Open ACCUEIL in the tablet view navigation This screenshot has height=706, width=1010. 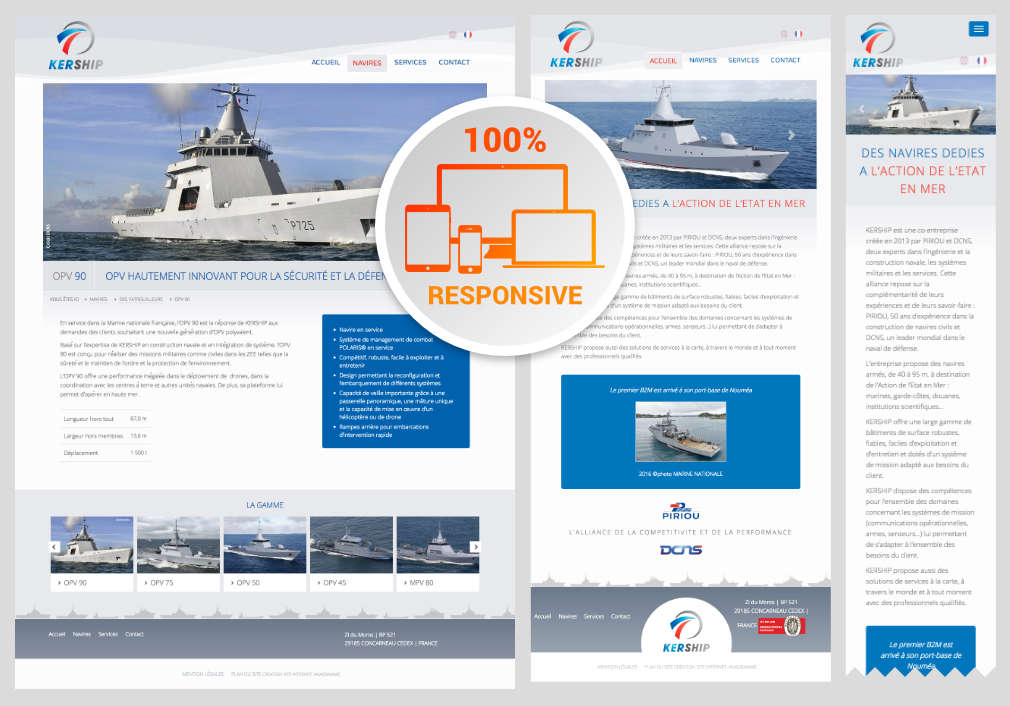click(663, 61)
